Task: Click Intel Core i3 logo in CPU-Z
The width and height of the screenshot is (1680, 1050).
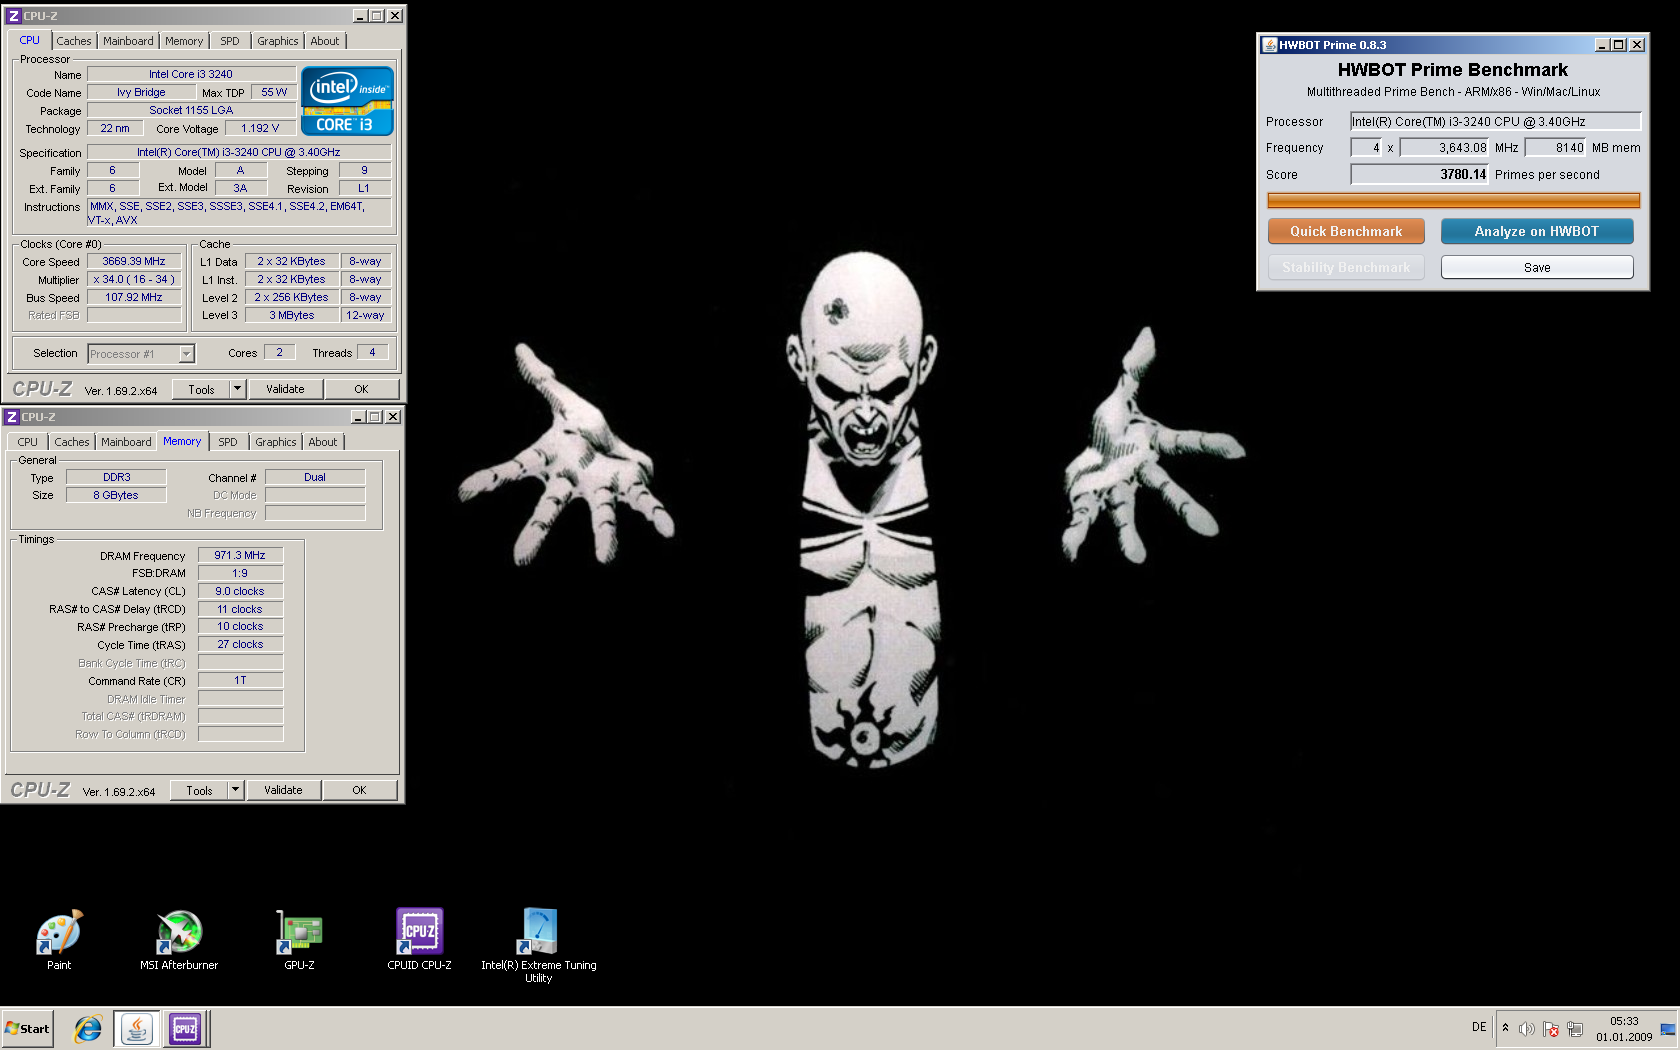Action: [x=347, y=101]
